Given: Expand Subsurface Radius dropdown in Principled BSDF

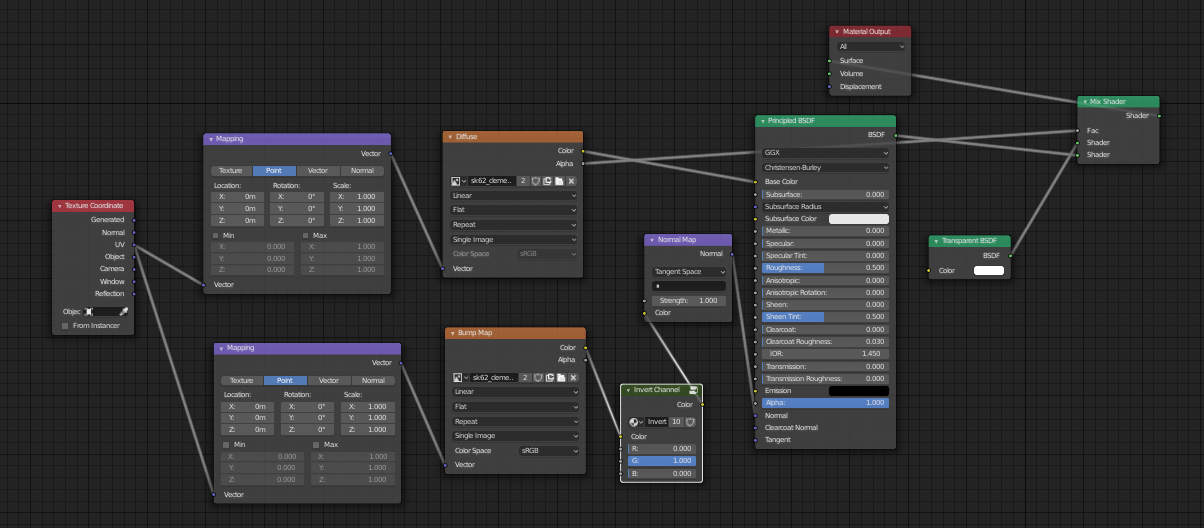Looking at the screenshot, I should click(826, 206).
